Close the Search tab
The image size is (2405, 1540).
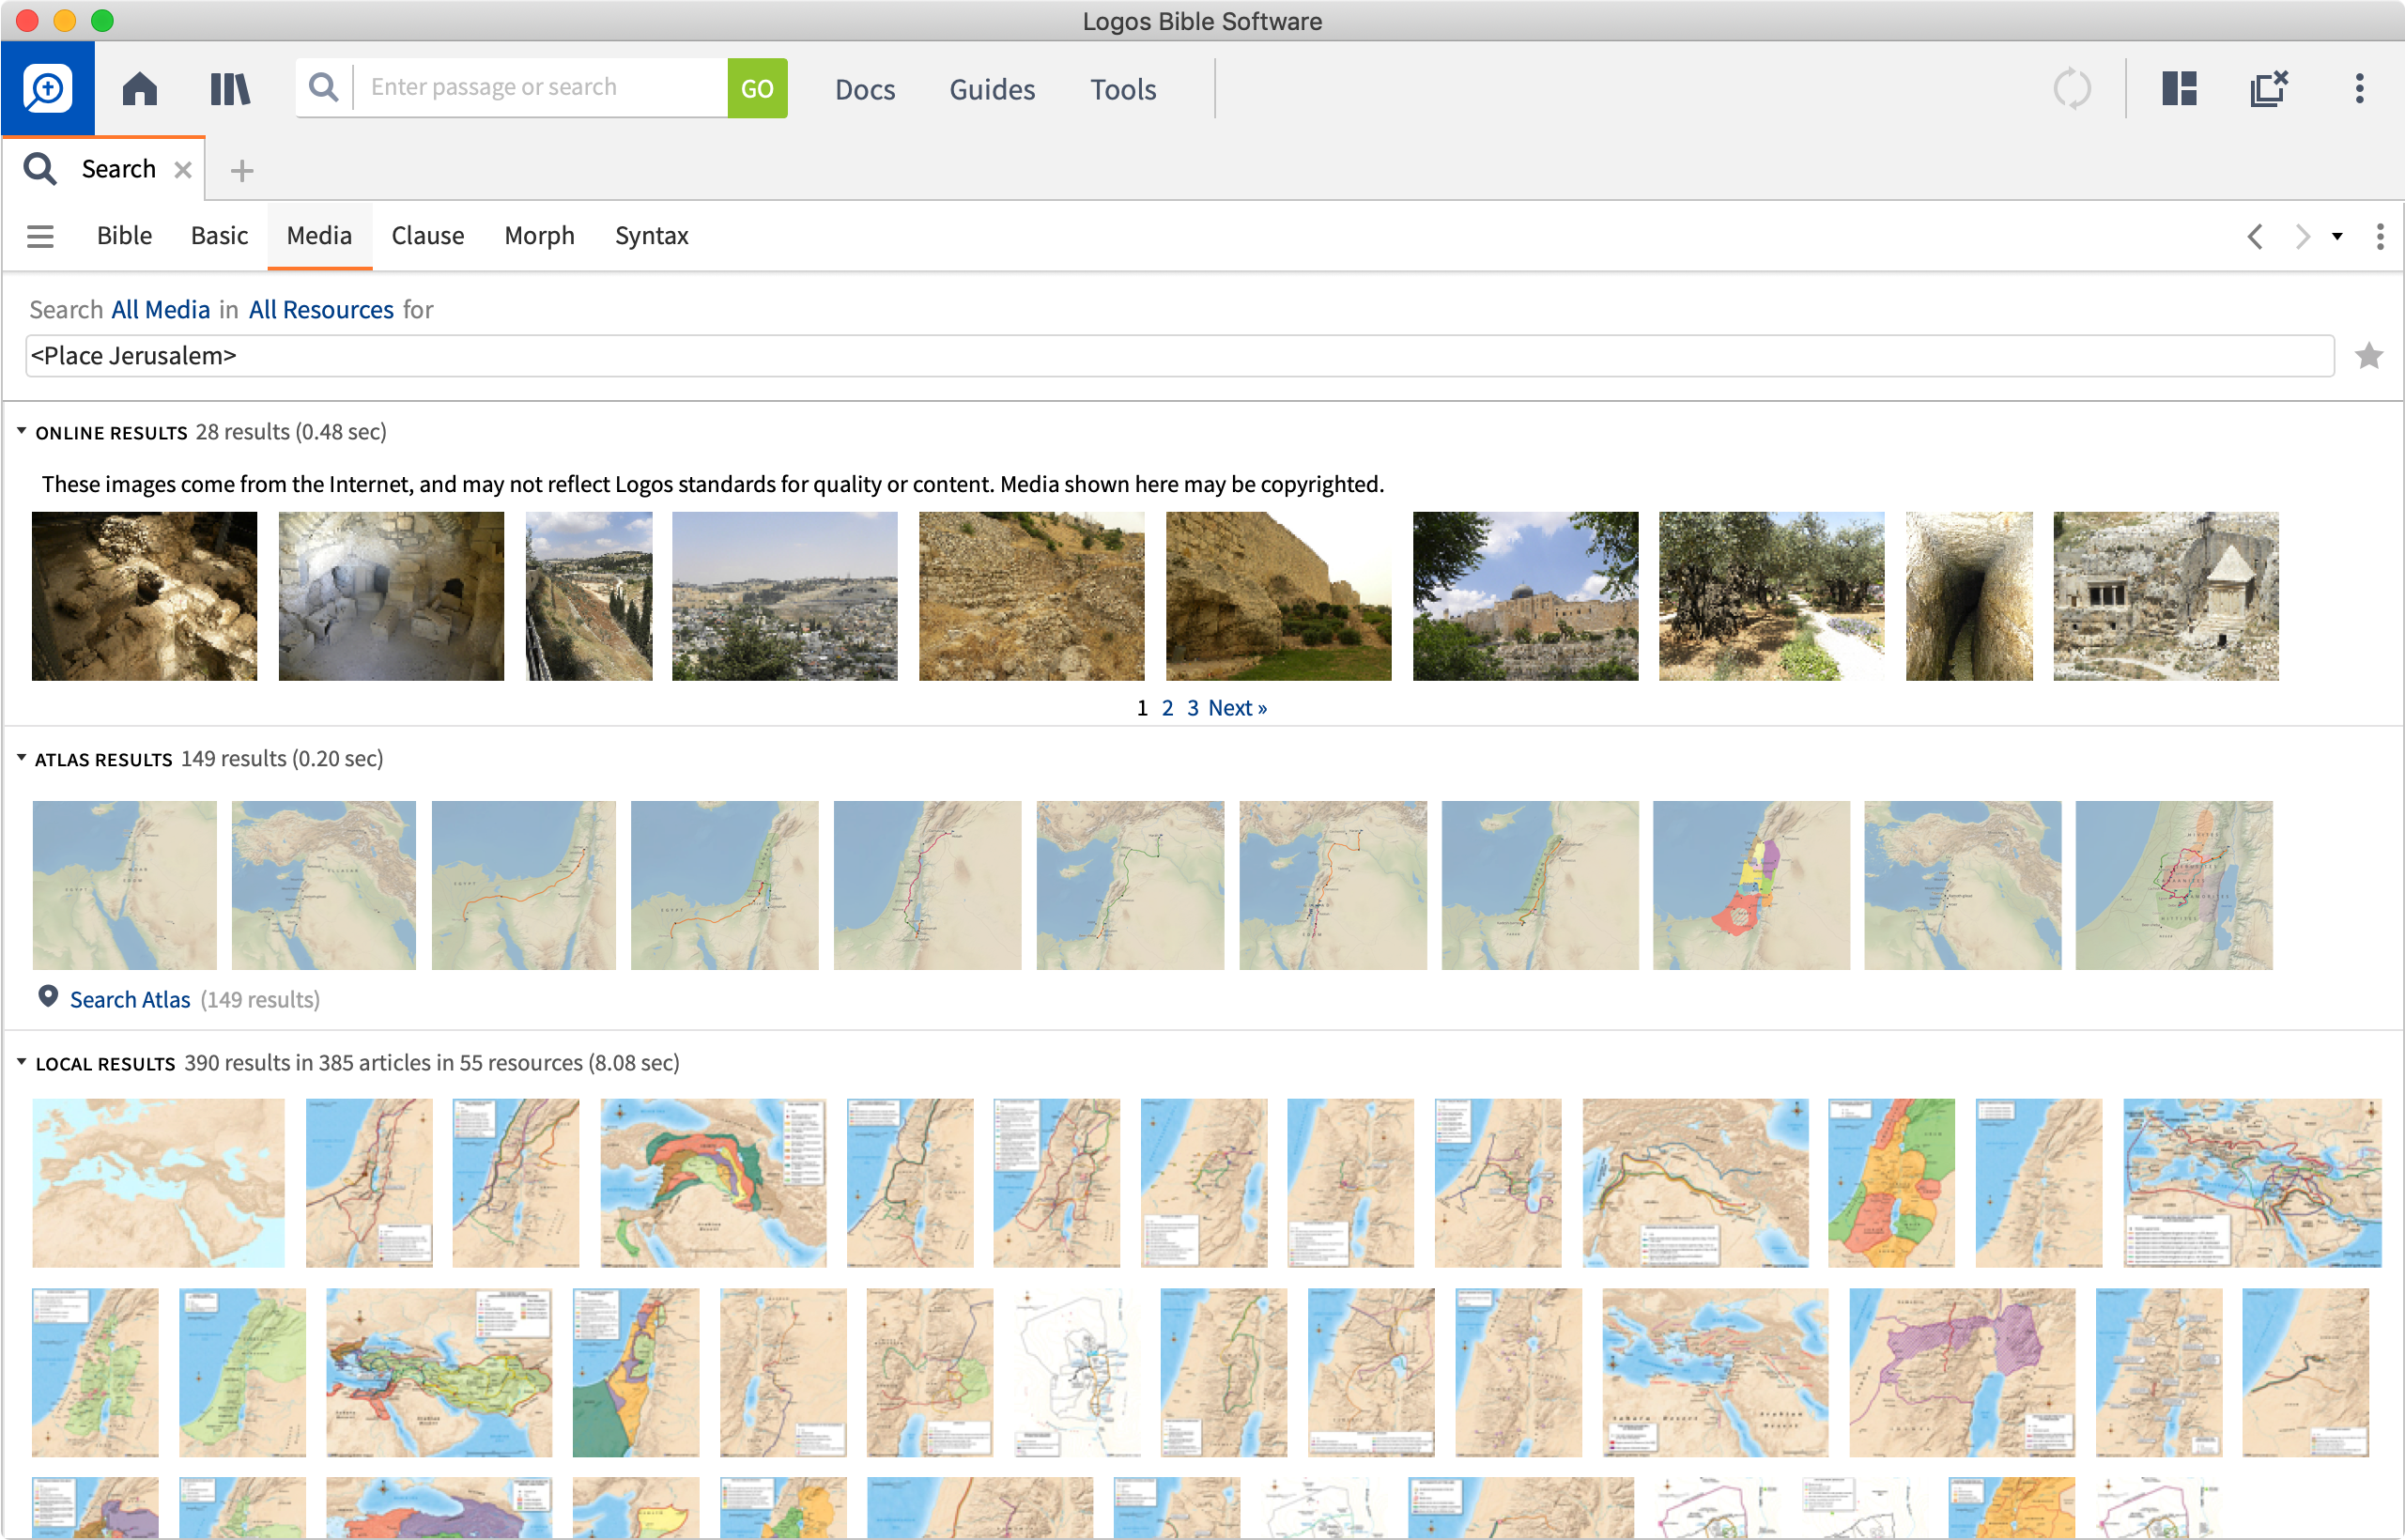183,170
